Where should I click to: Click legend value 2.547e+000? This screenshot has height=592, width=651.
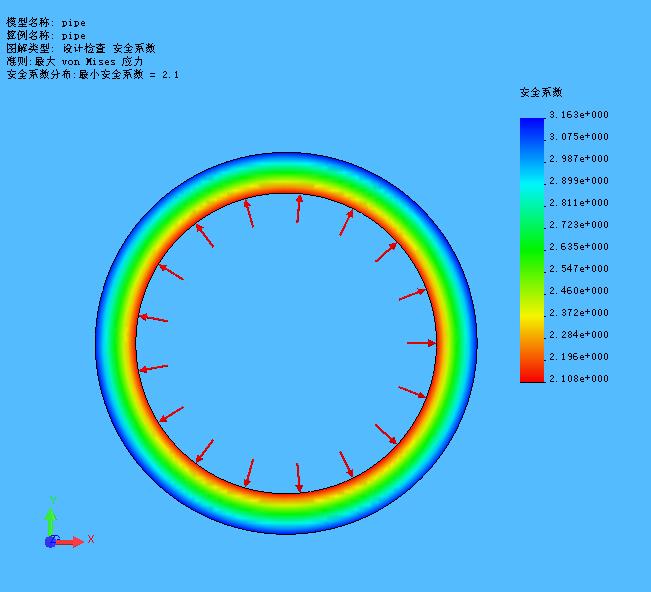pyautogui.click(x=579, y=269)
